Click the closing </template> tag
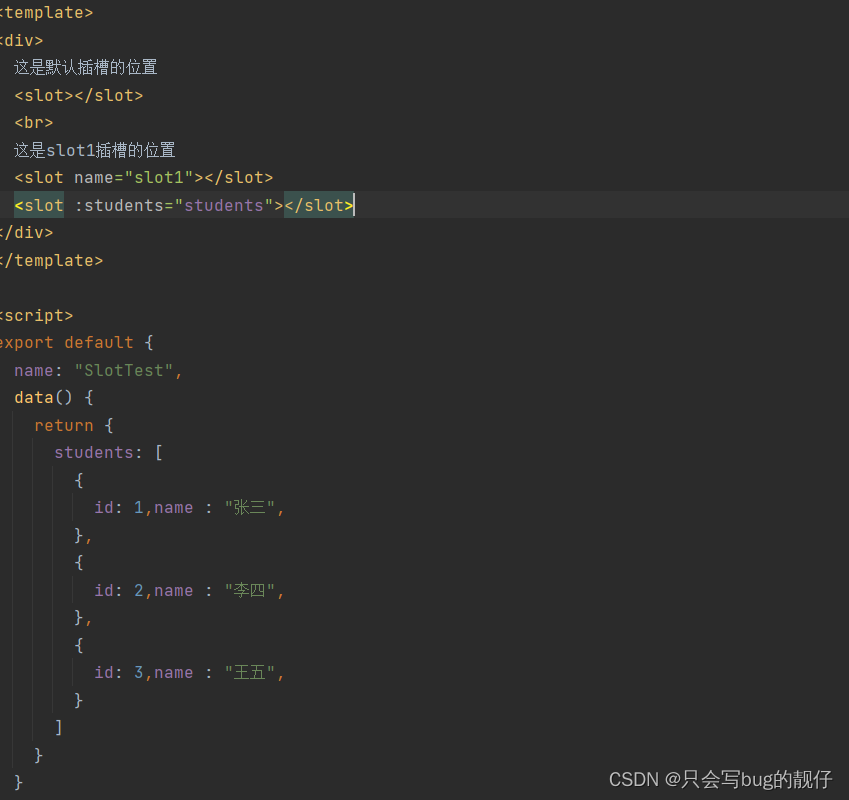This screenshot has height=800, width=849. (51, 260)
